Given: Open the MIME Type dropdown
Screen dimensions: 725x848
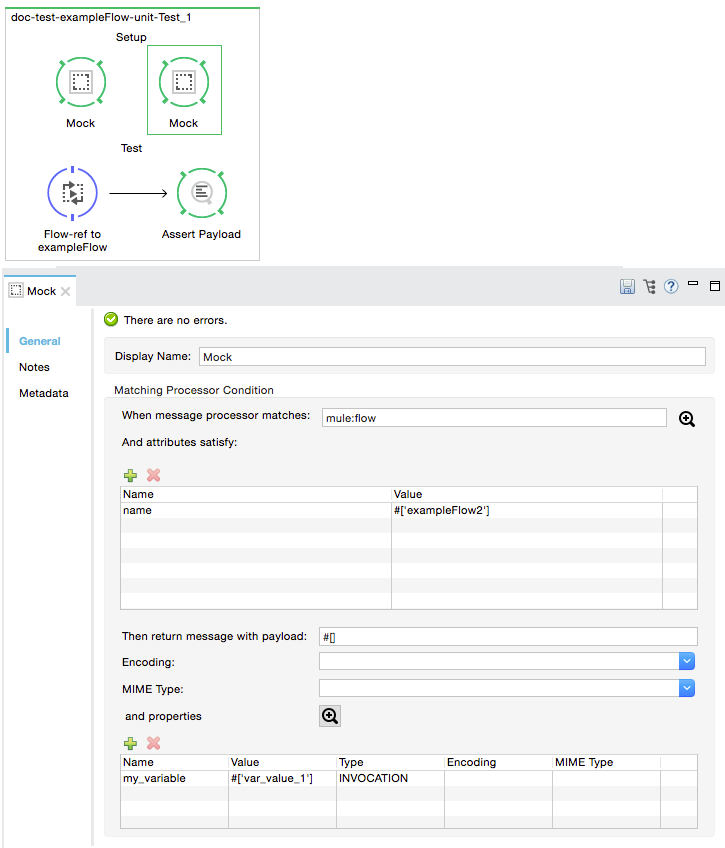Looking at the screenshot, I should 686,688.
